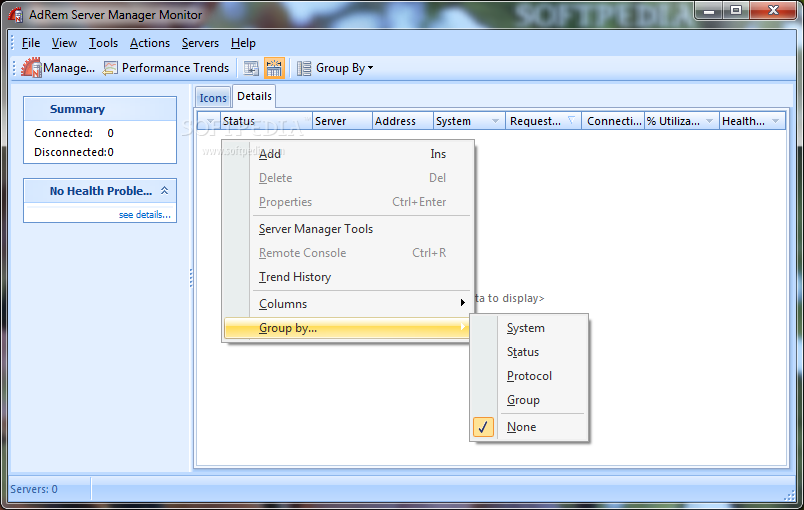
Task: Open the Servers menu
Action: [200, 43]
